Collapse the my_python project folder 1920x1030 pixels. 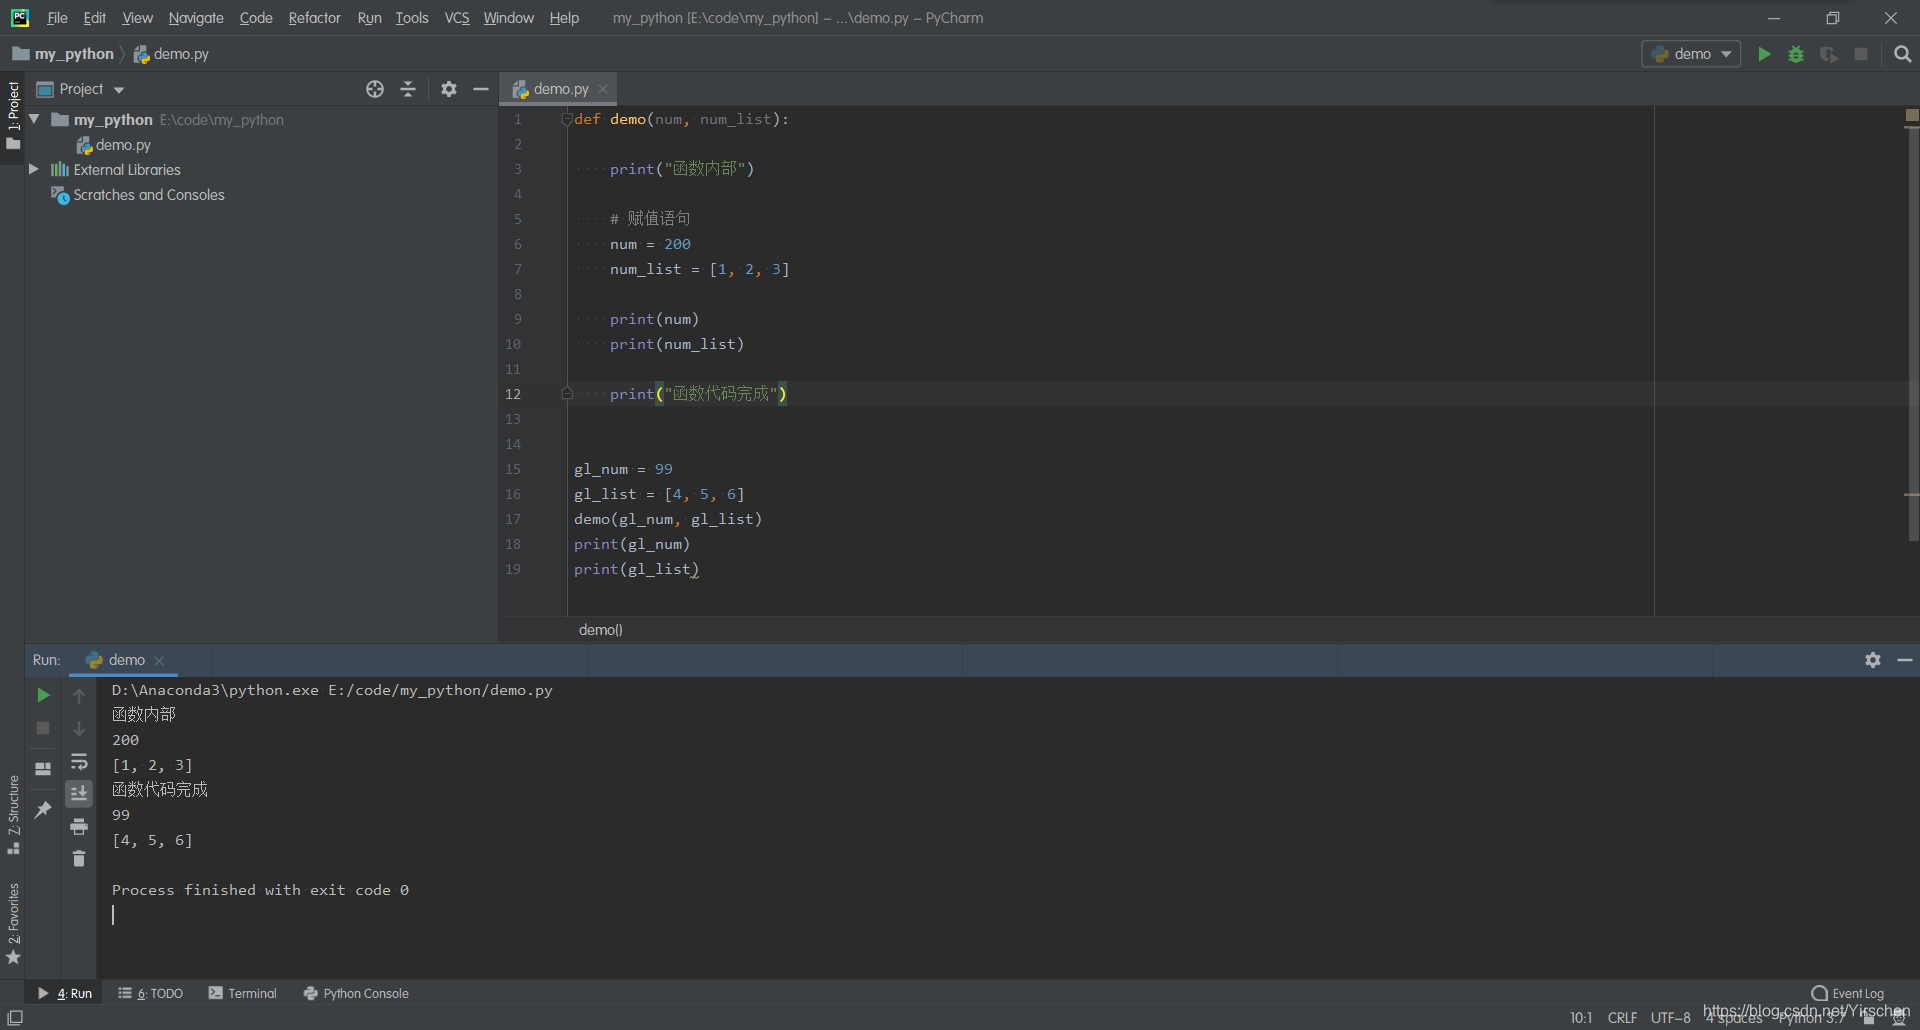(x=34, y=119)
